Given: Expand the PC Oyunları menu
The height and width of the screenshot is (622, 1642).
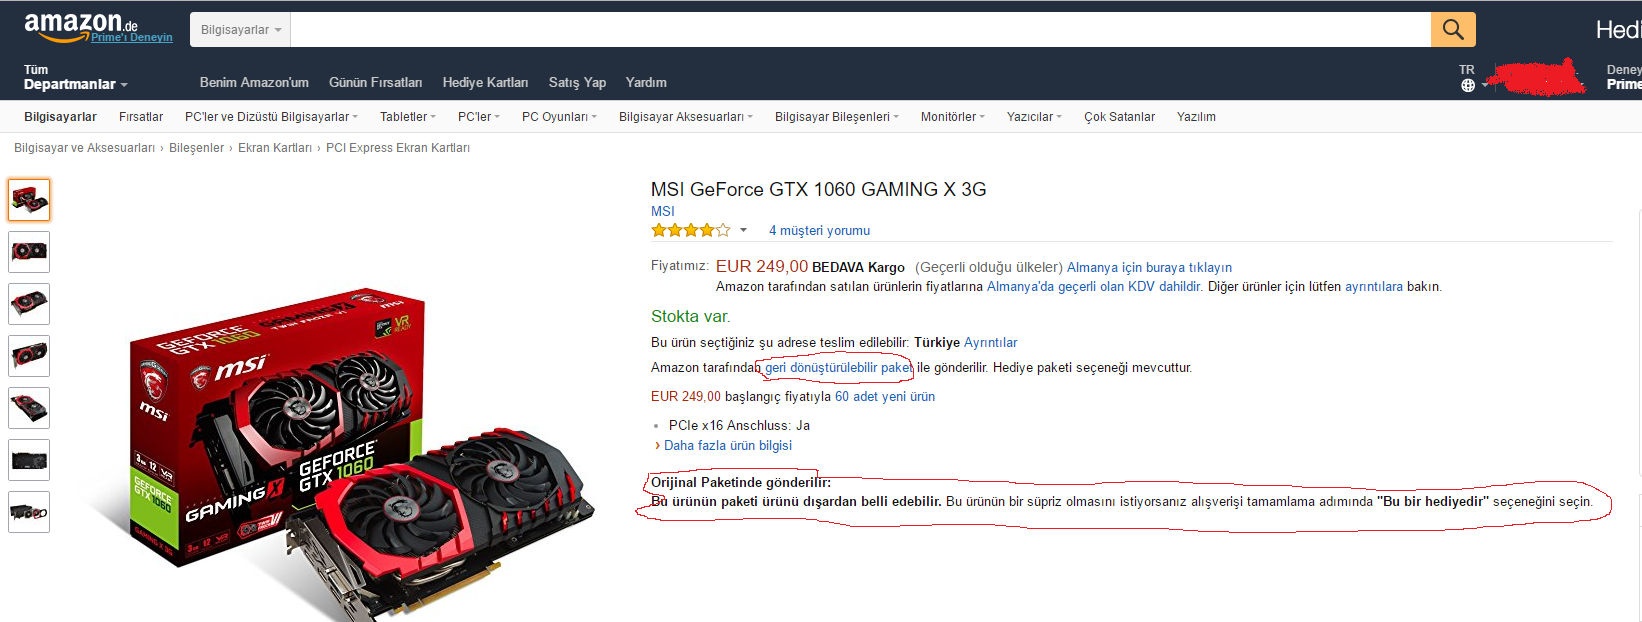Looking at the screenshot, I should pos(559,117).
